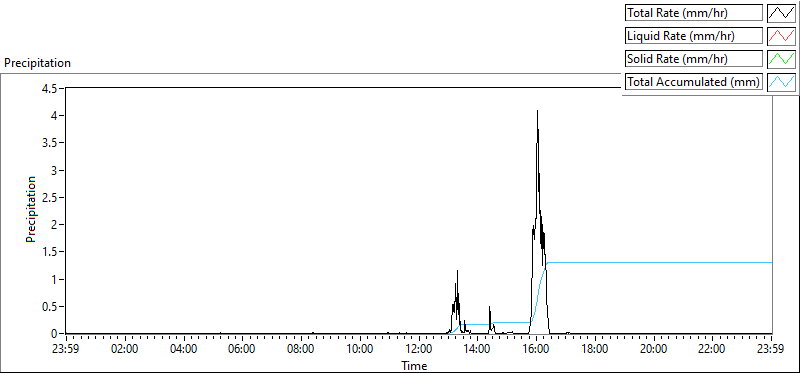Open the Solid Rate plot style icon
This screenshot has height=373, width=800.
click(781, 58)
